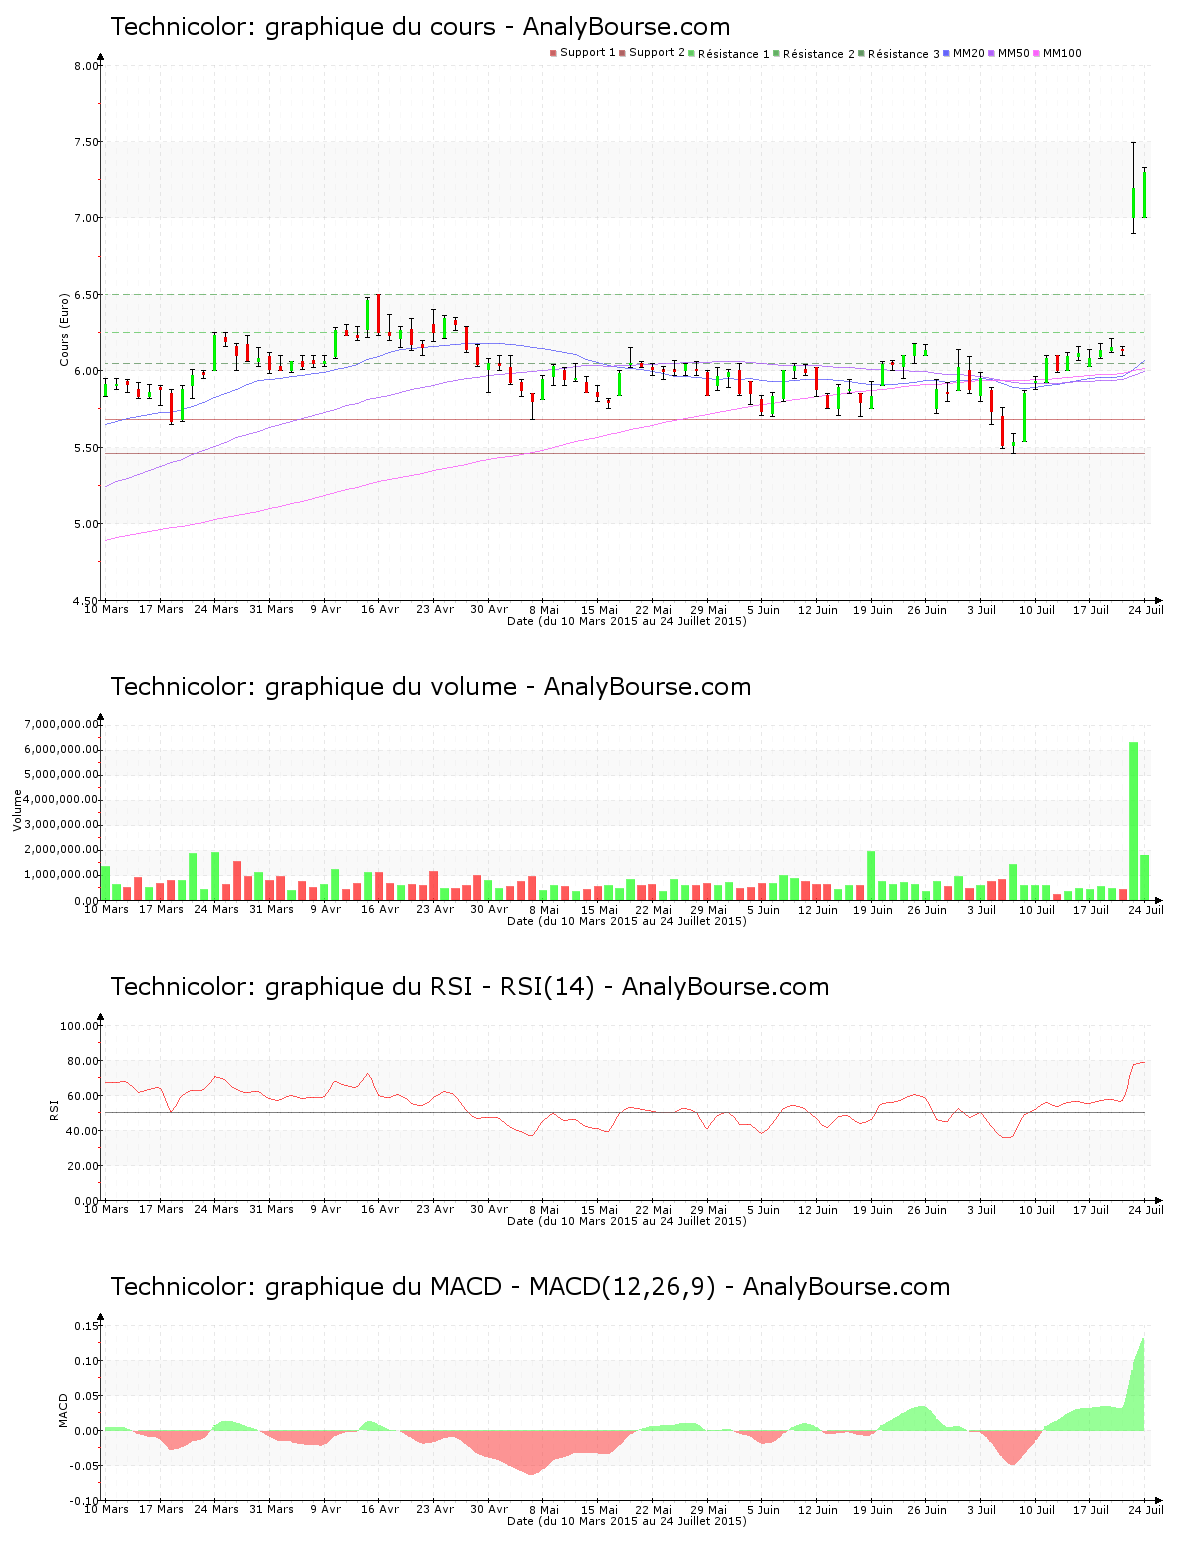Click the MM100 pink legend marker

[1037, 53]
